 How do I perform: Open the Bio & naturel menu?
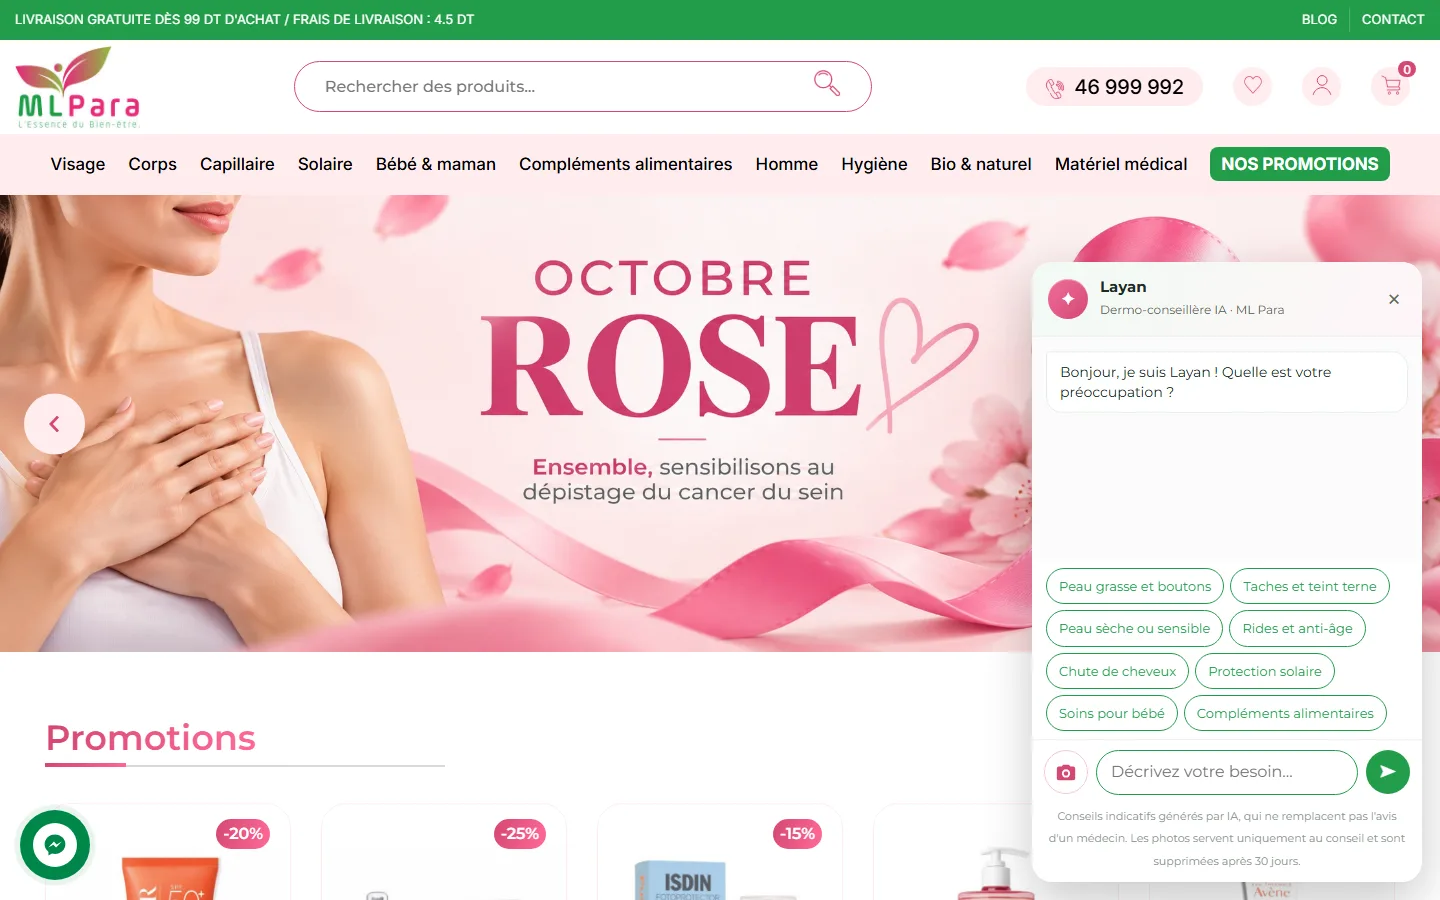981,164
